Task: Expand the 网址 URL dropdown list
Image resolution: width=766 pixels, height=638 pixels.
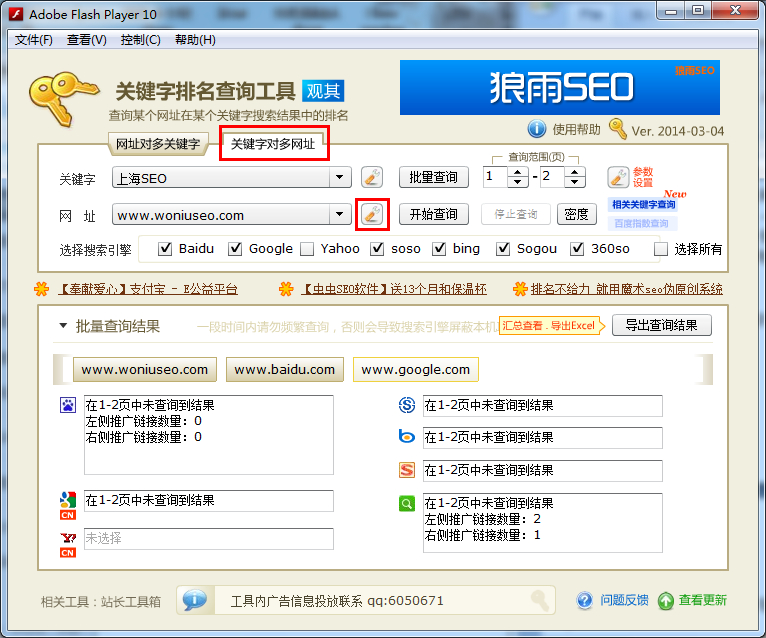Action: pyautogui.click(x=342, y=214)
